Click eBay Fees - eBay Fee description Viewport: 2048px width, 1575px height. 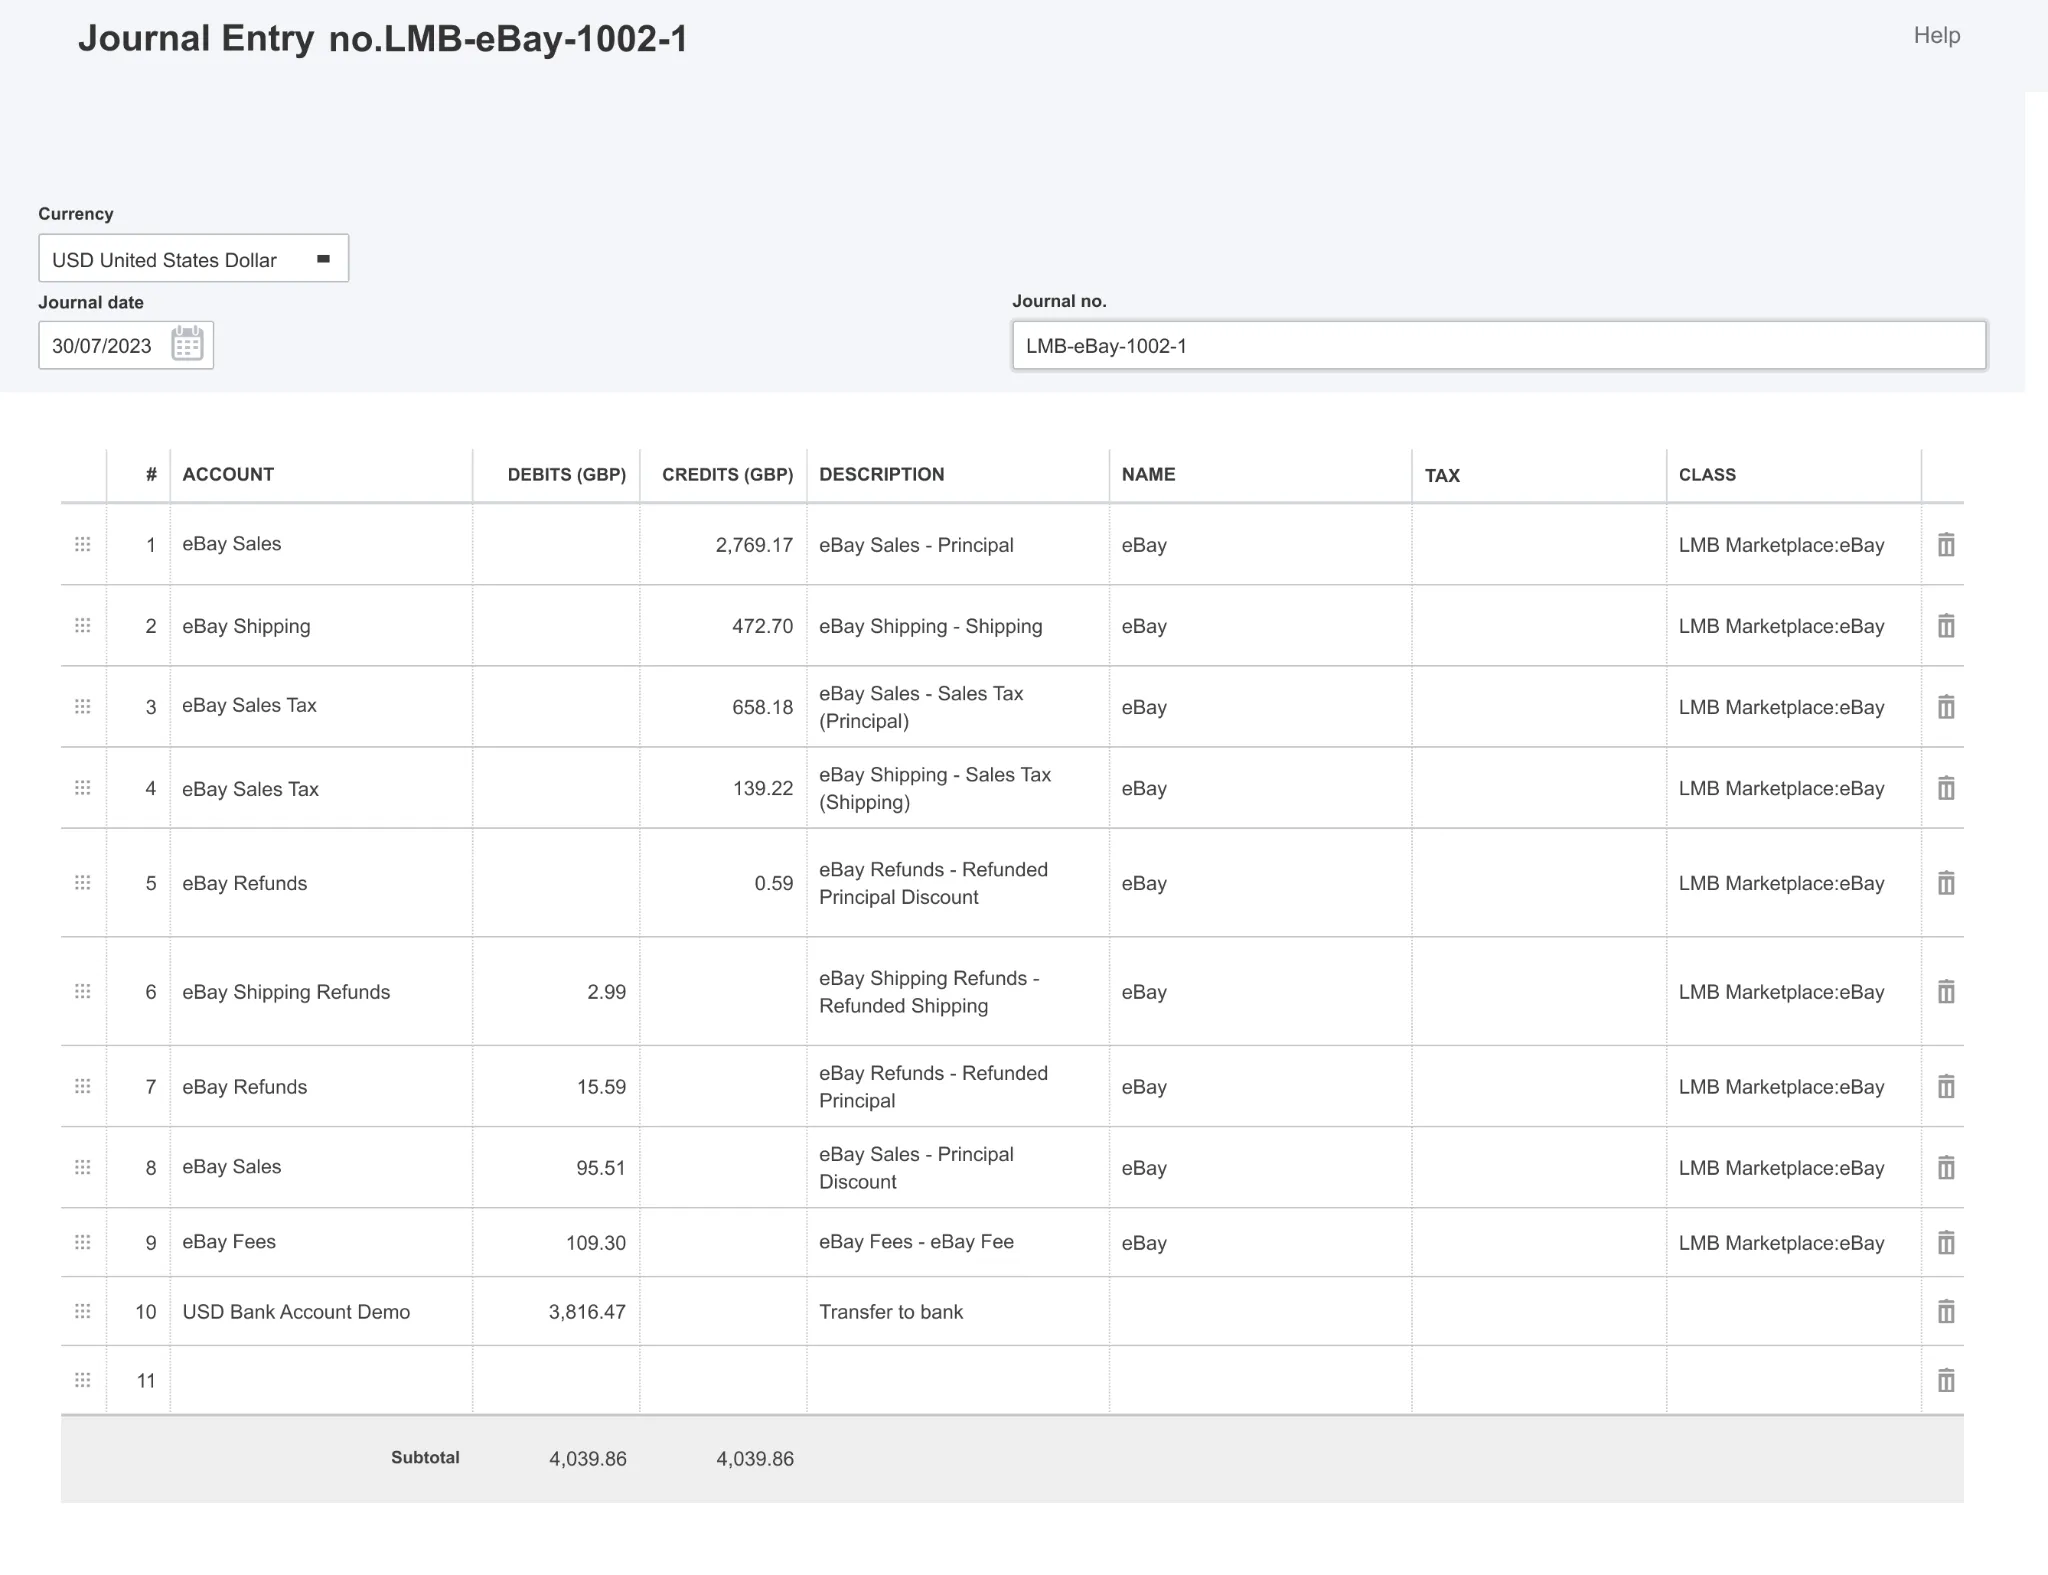point(916,1242)
